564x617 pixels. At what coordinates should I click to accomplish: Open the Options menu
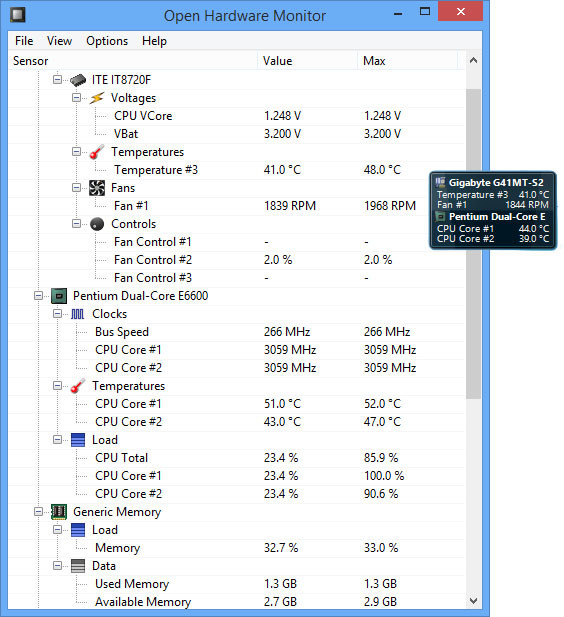click(107, 41)
